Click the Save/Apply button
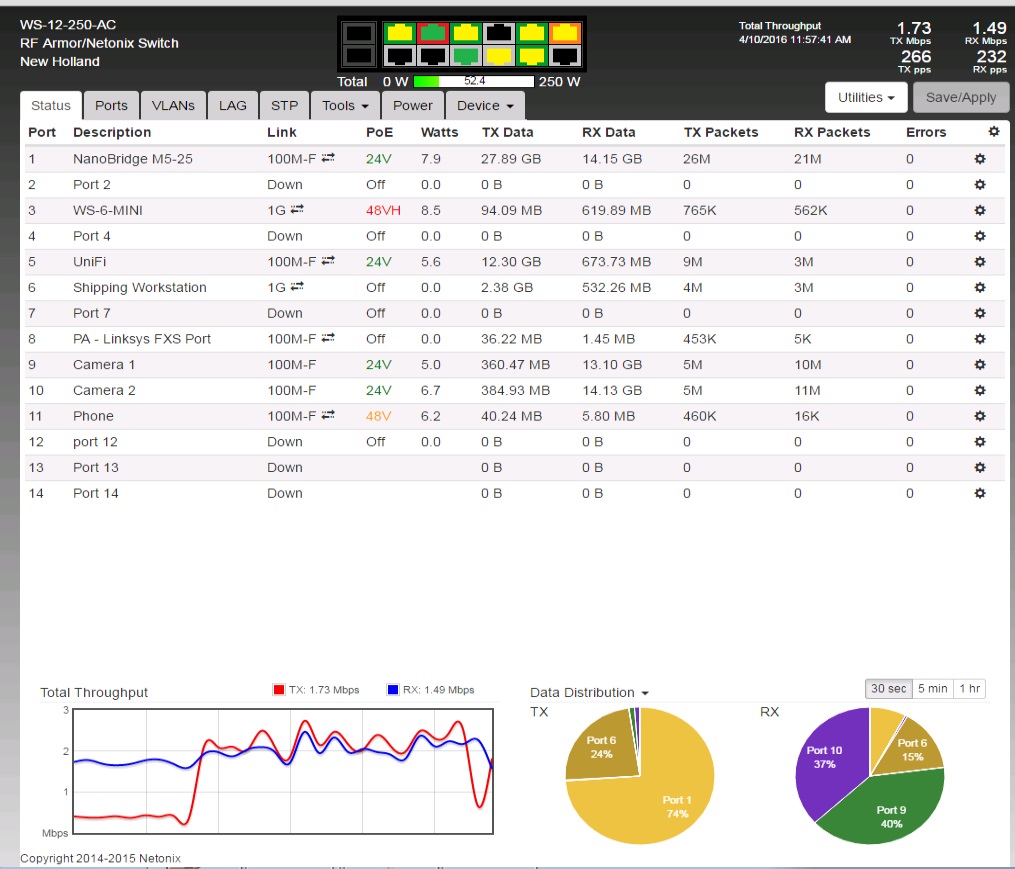 coord(960,97)
